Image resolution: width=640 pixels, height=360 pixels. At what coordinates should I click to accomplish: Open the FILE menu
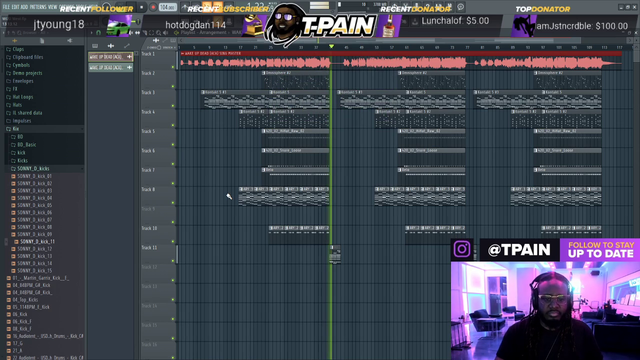pyautogui.click(x=6, y=7)
